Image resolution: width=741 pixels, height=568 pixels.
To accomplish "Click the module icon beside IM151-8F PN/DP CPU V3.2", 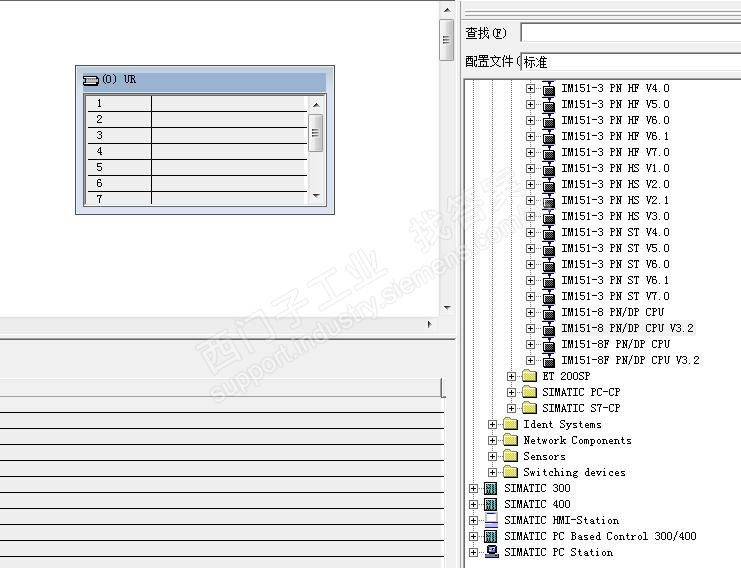I will (x=548, y=361).
